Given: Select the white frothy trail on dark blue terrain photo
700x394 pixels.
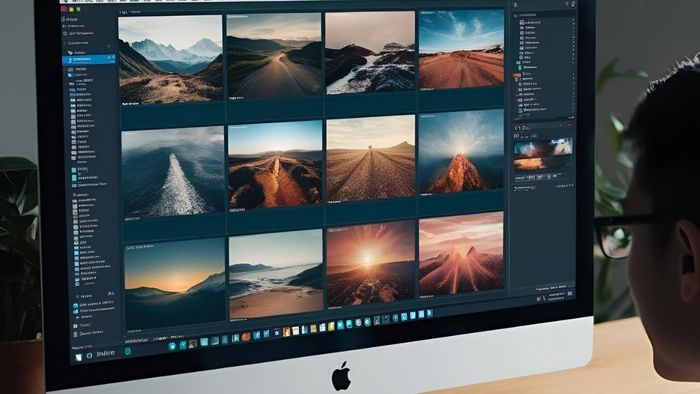Looking at the screenshot, I should [173, 173].
